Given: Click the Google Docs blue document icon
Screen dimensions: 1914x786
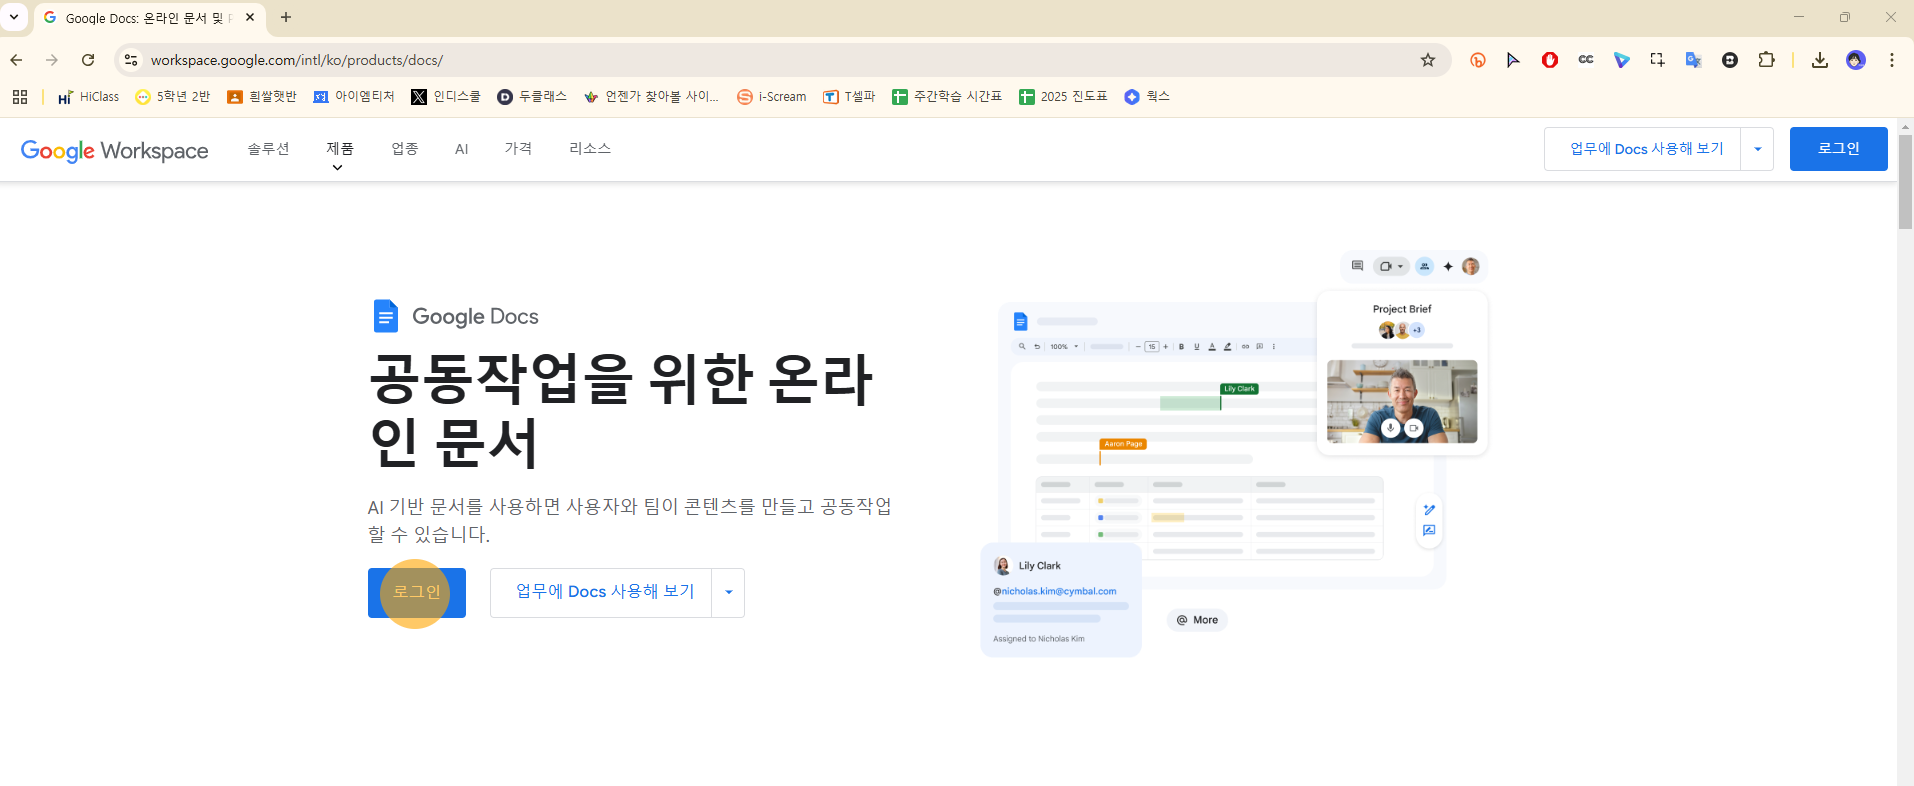Looking at the screenshot, I should click(x=385, y=316).
